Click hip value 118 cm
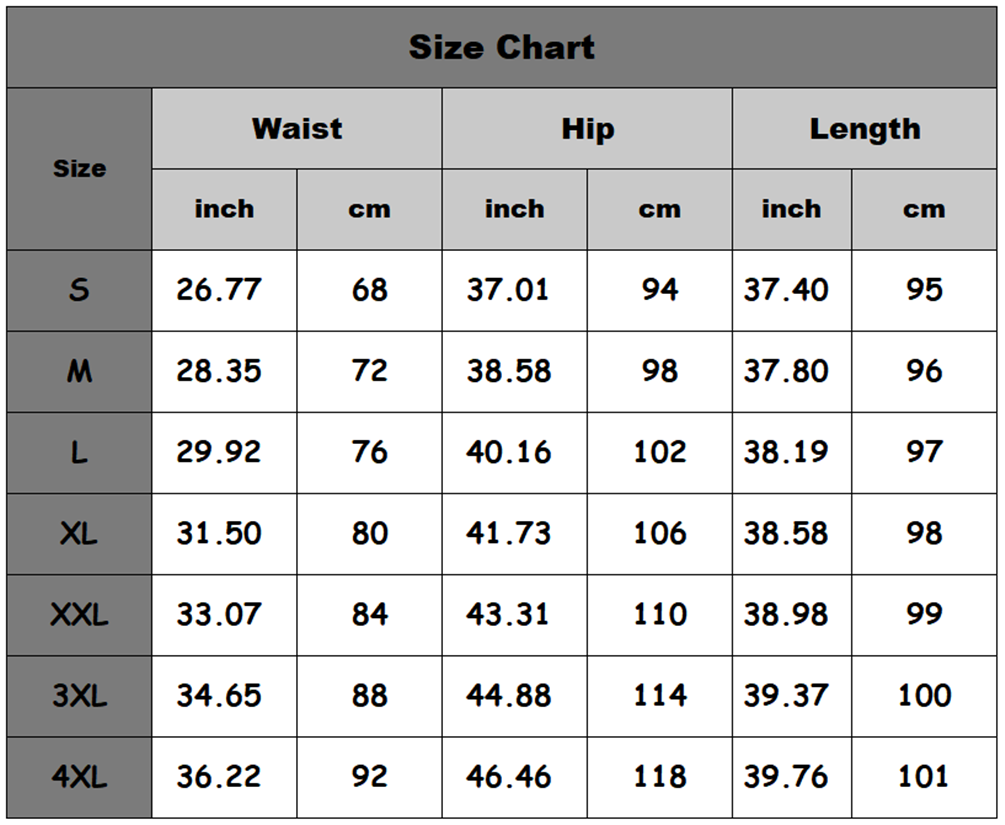1005x825 pixels. [659, 776]
